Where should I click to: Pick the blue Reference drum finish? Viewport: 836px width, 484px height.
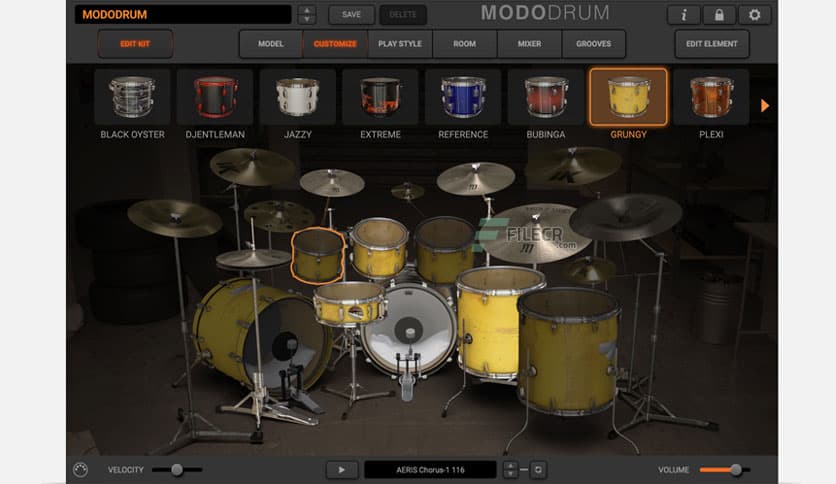(x=463, y=96)
